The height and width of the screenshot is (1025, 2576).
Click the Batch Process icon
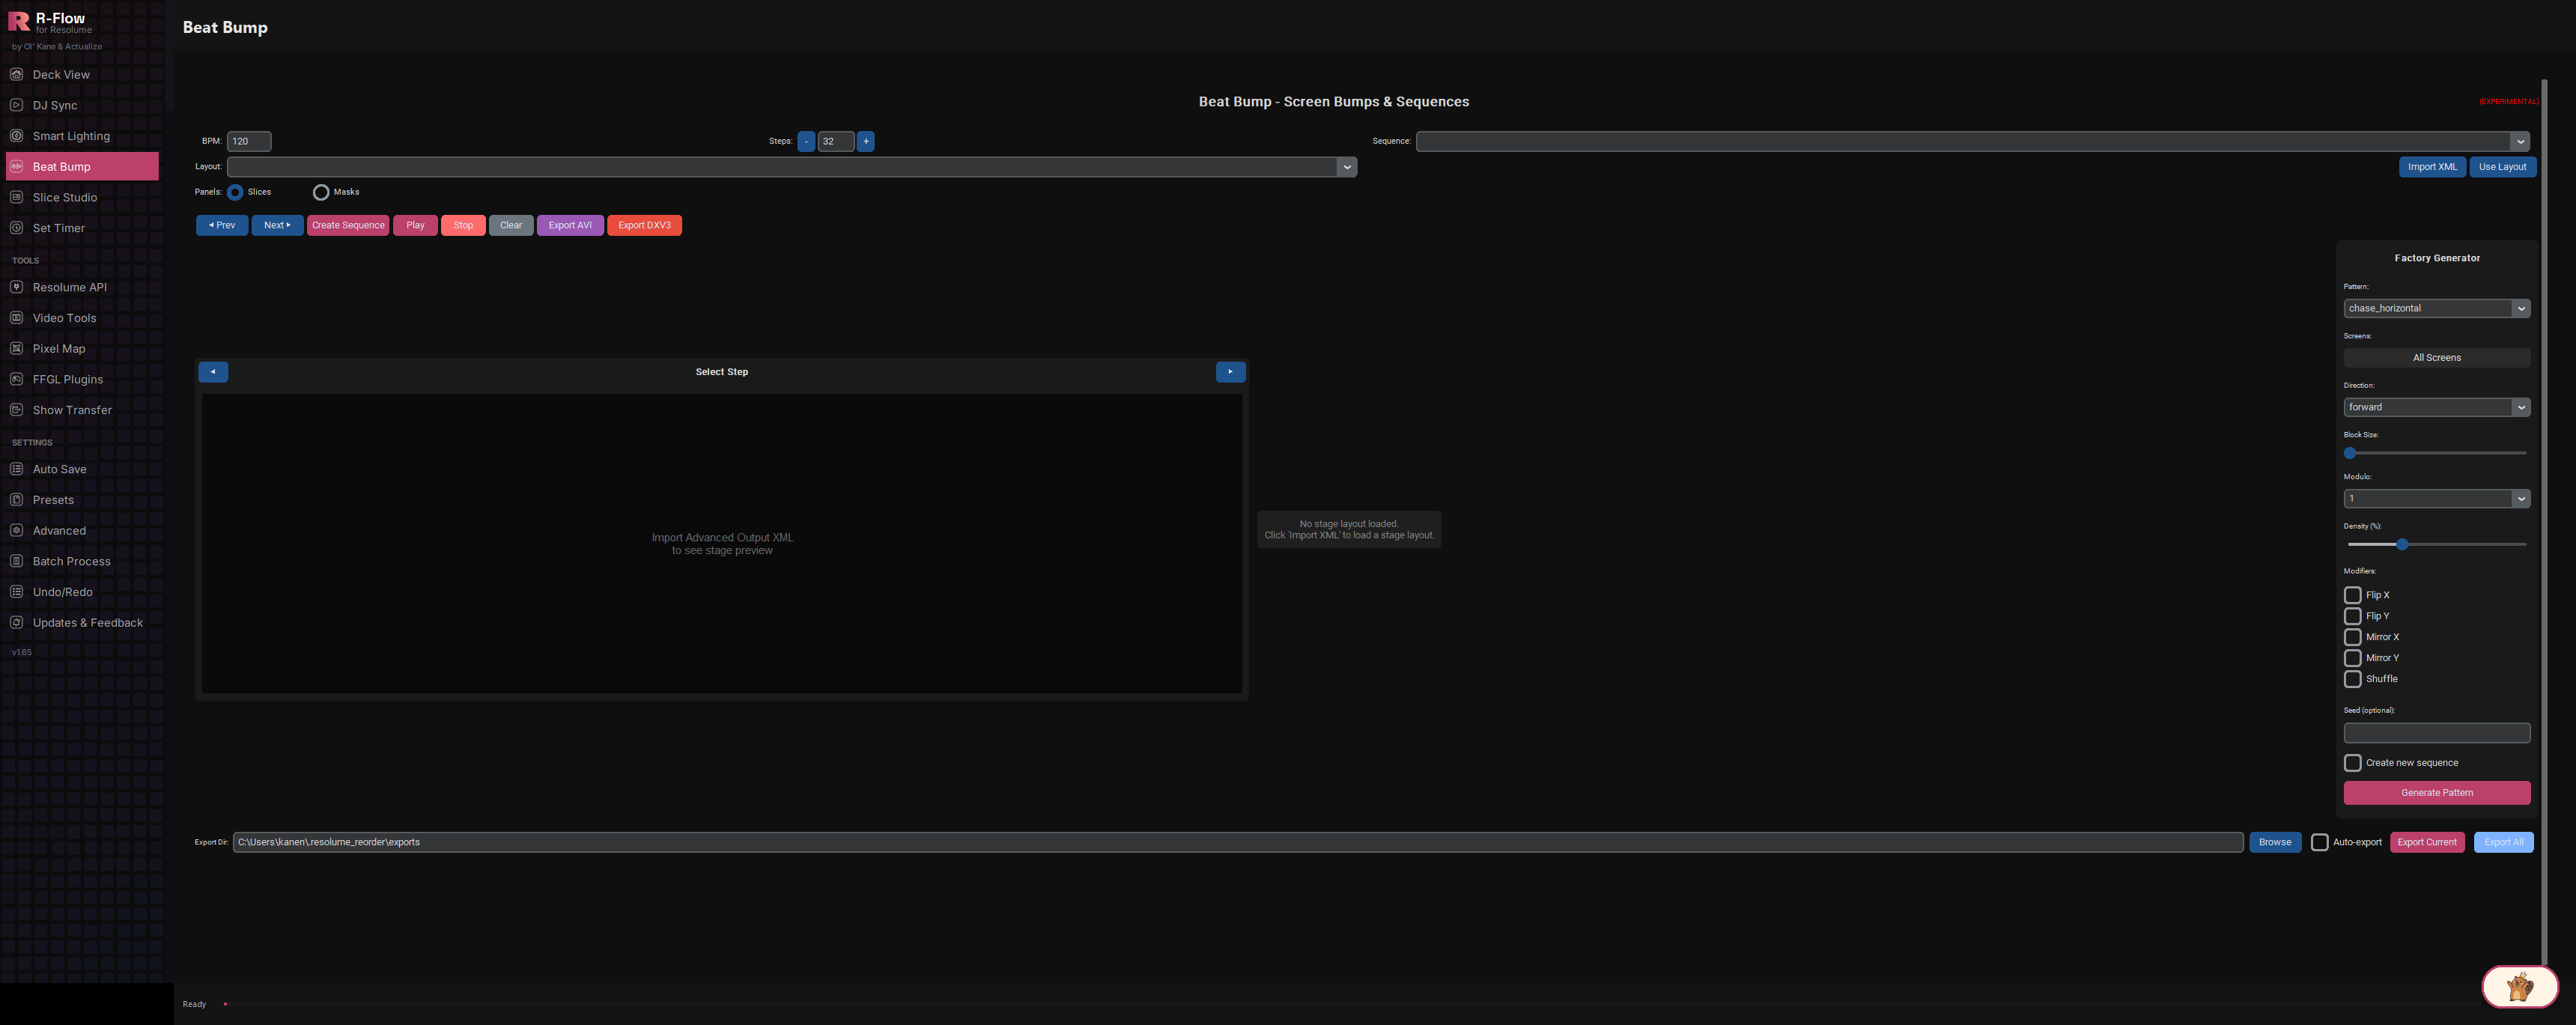point(16,561)
